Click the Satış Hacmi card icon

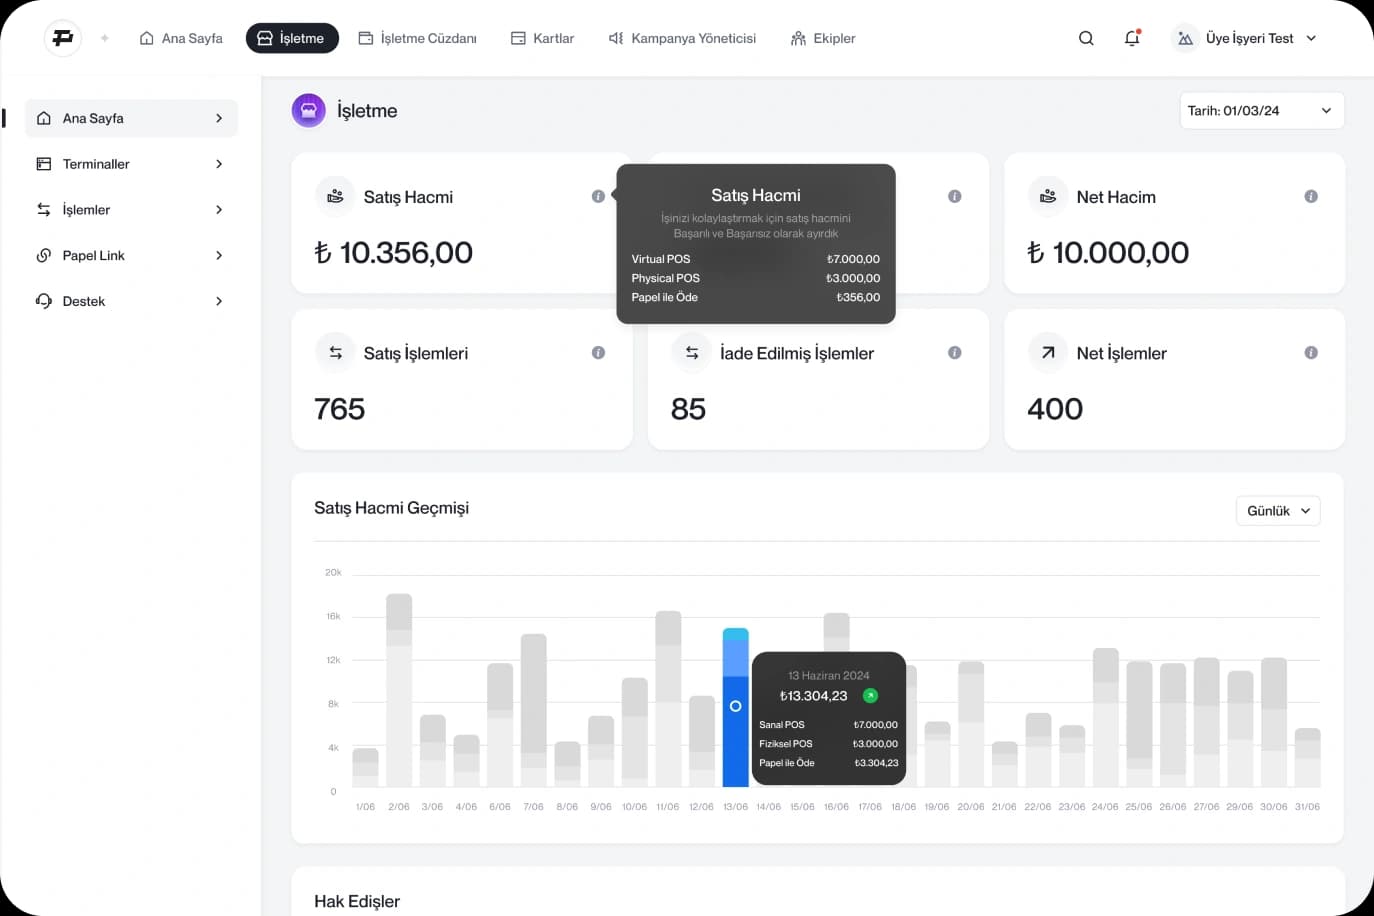point(335,196)
